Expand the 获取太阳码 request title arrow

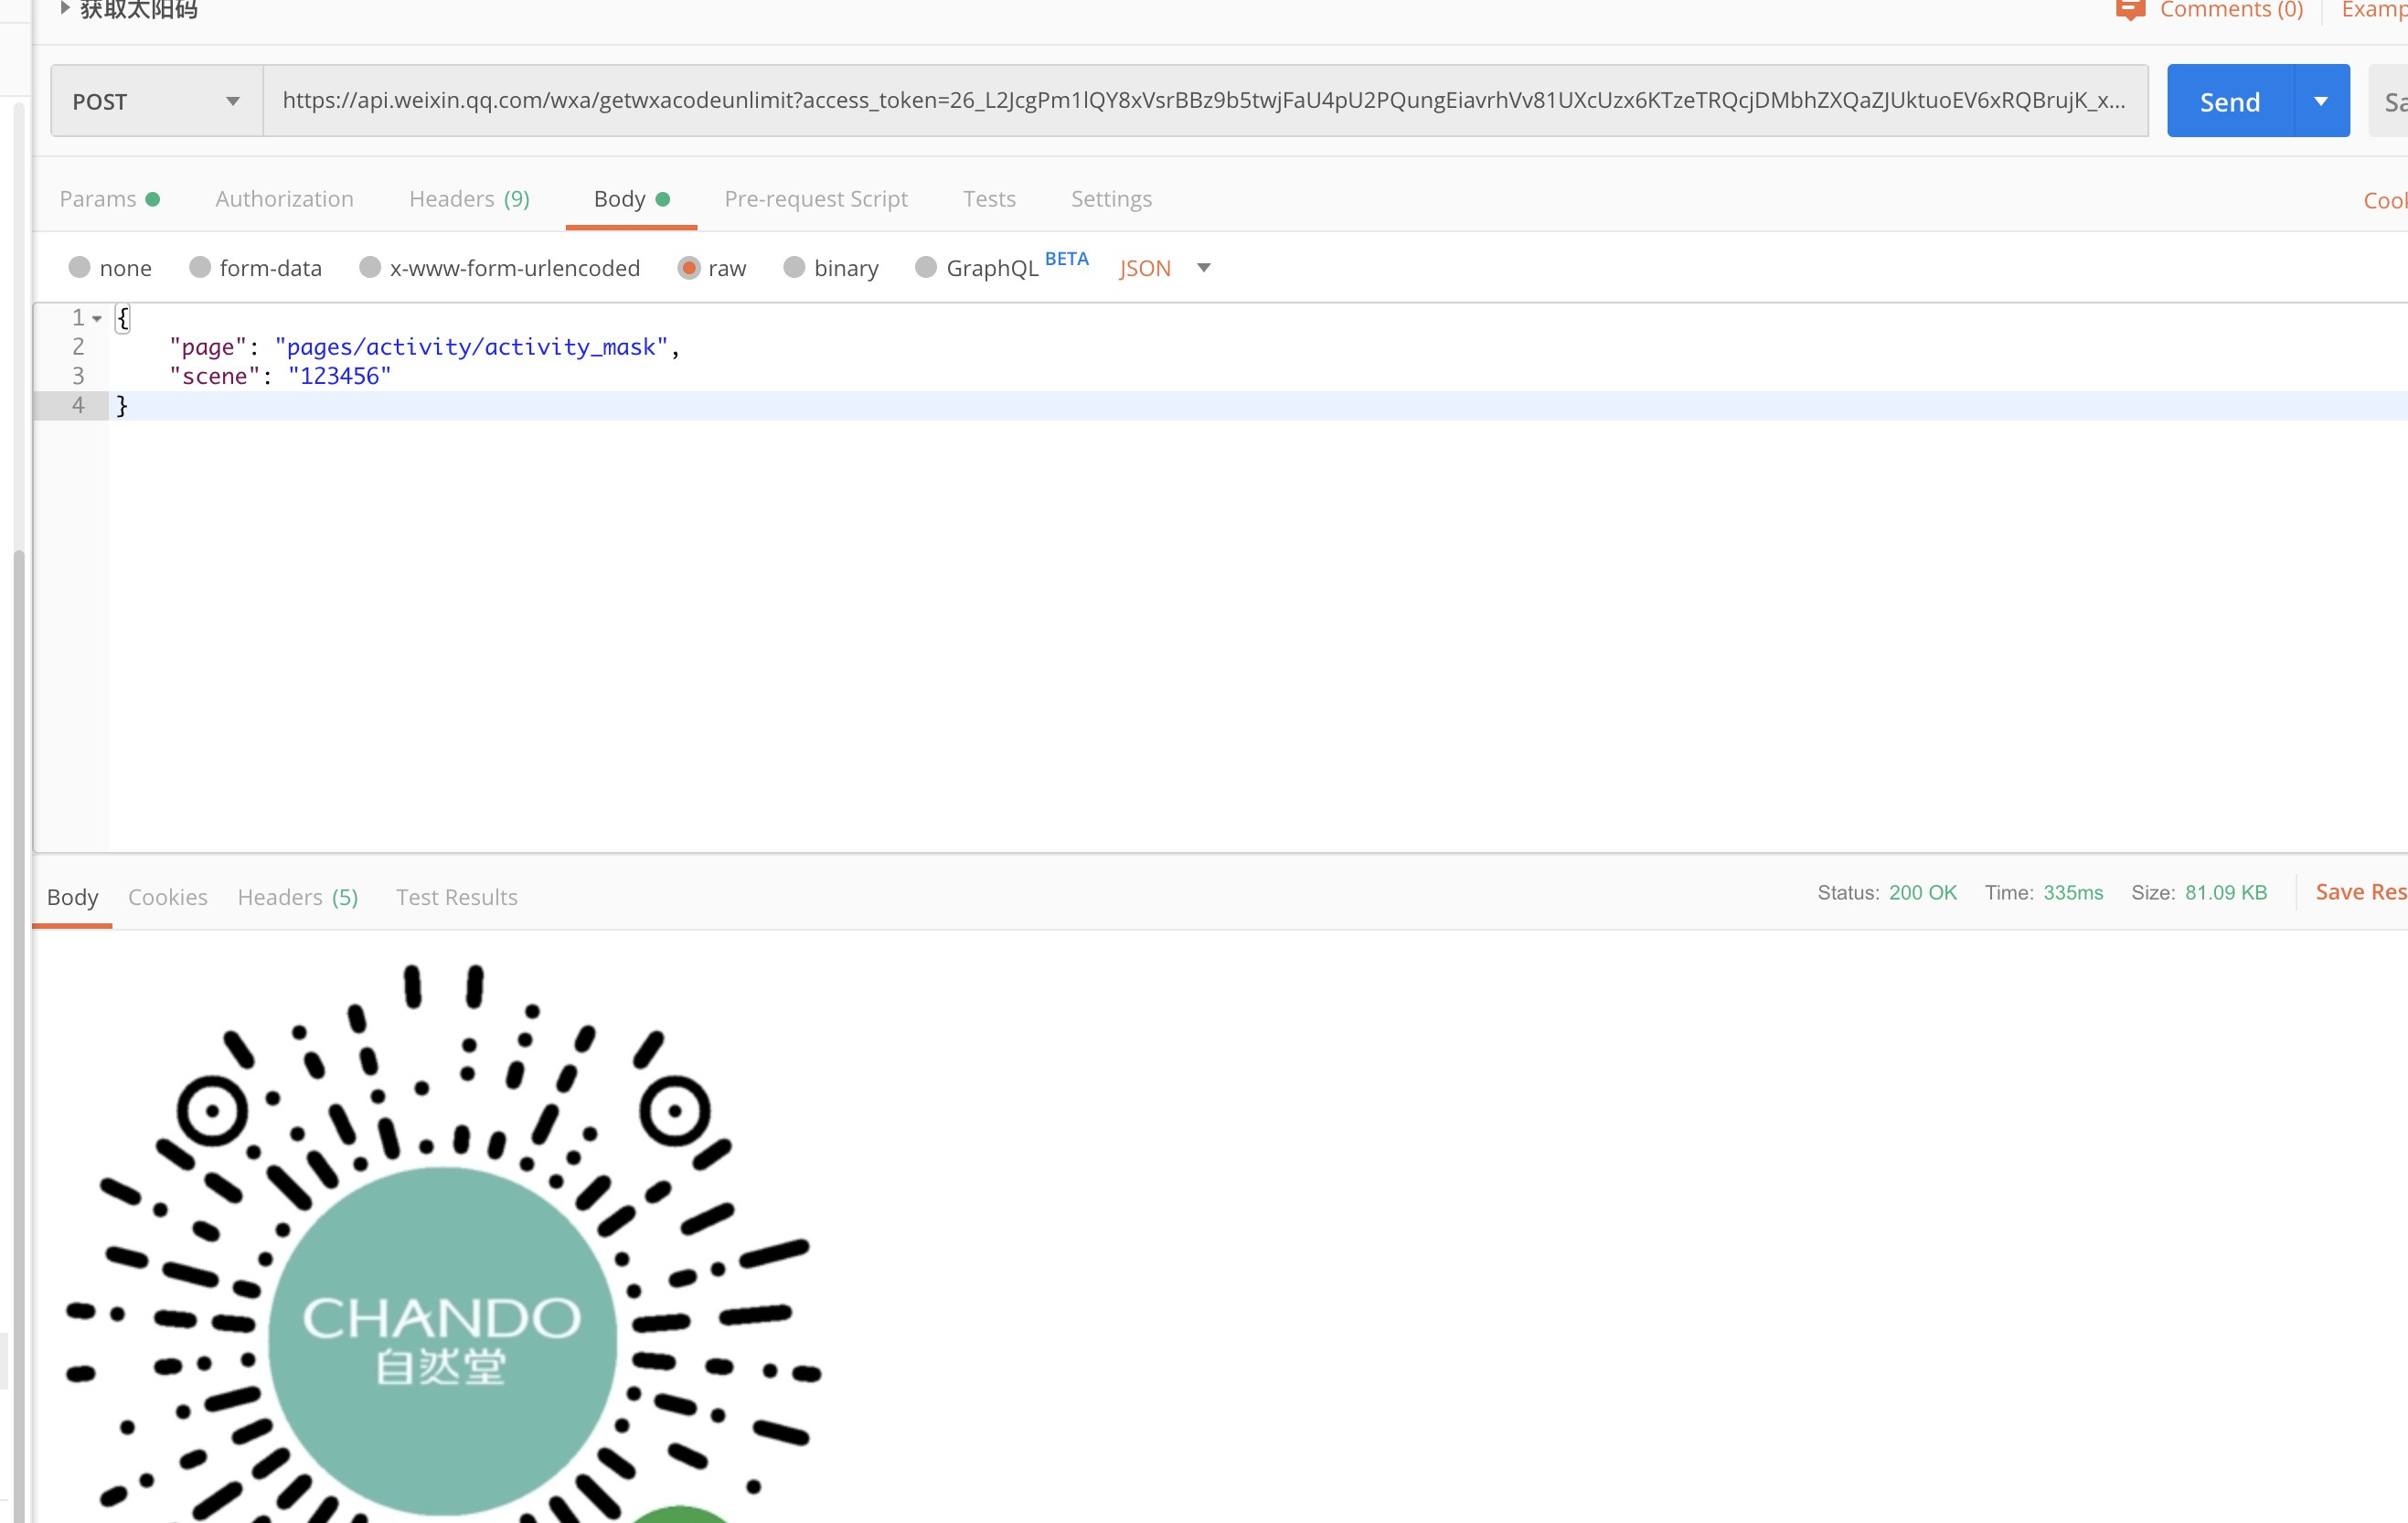pos(65,8)
